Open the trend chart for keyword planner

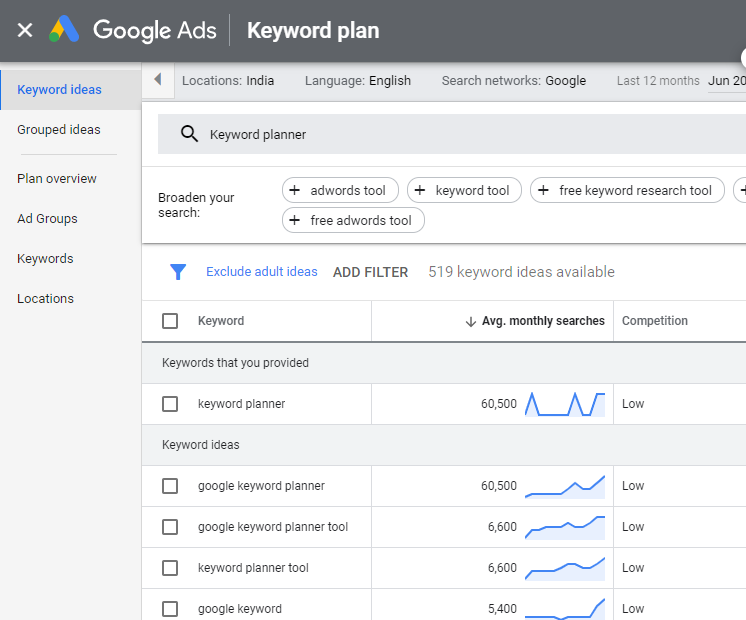point(565,404)
